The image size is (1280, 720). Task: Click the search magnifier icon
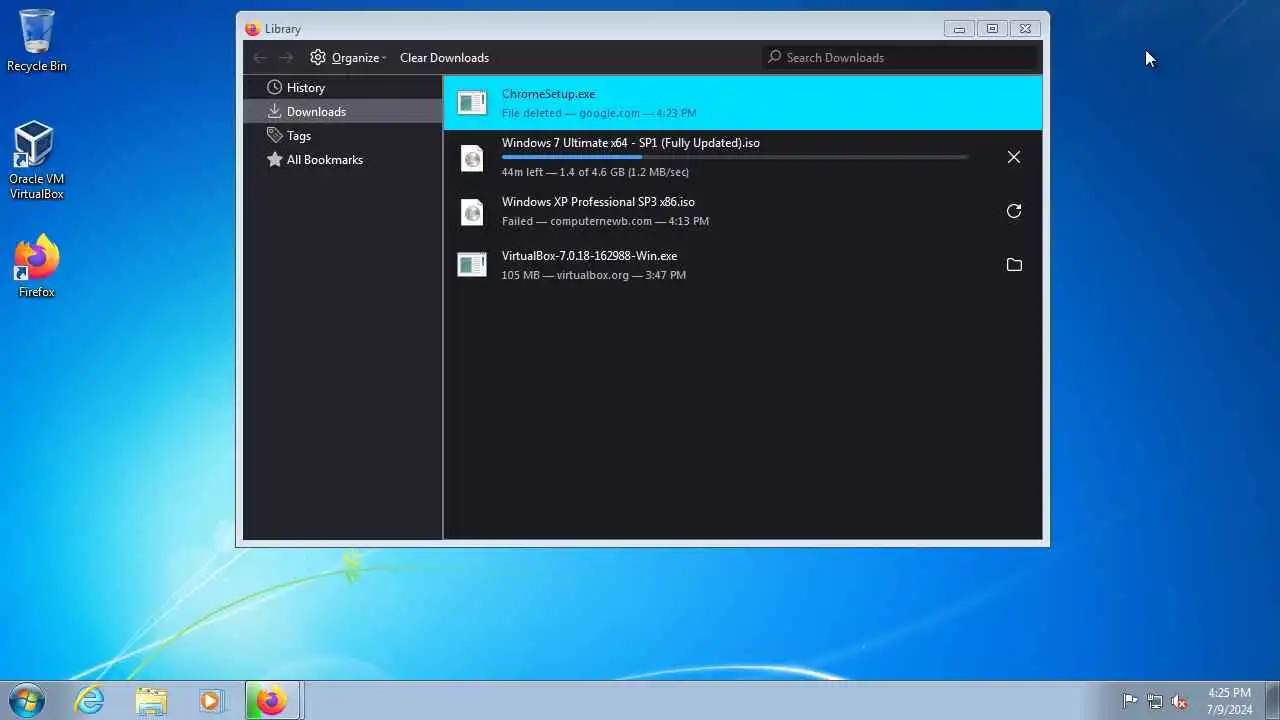tap(774, 57)
